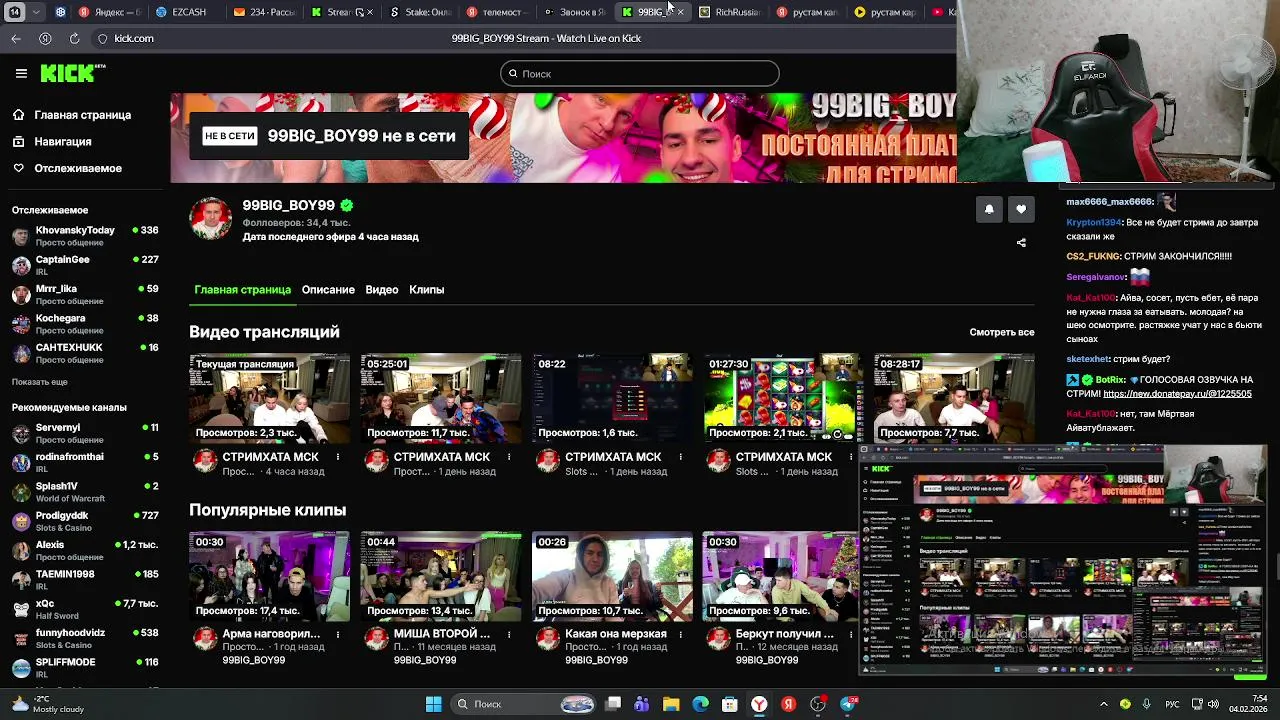Open the CaptainGee channel in the sidebar
The height and width of the screenshot is (720, 1280).
pos(85,265)
